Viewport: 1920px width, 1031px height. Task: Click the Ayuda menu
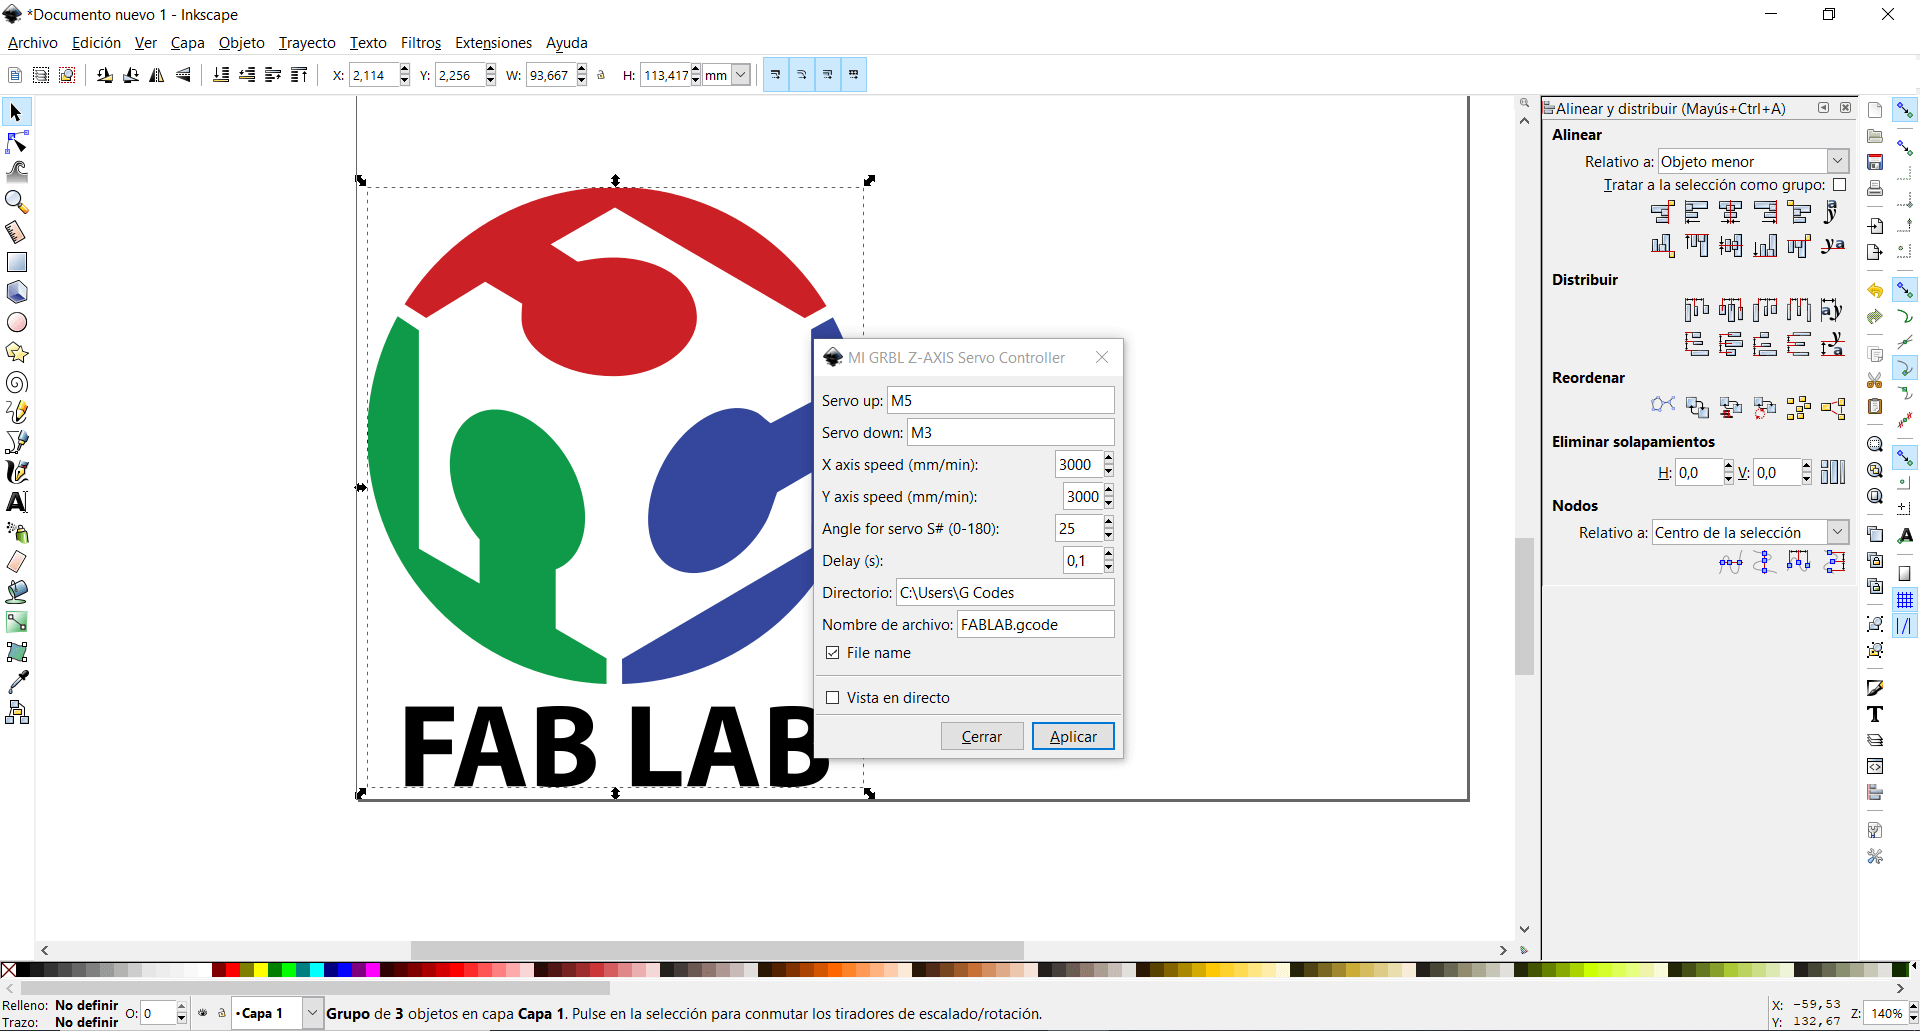(x=567, y=43)
